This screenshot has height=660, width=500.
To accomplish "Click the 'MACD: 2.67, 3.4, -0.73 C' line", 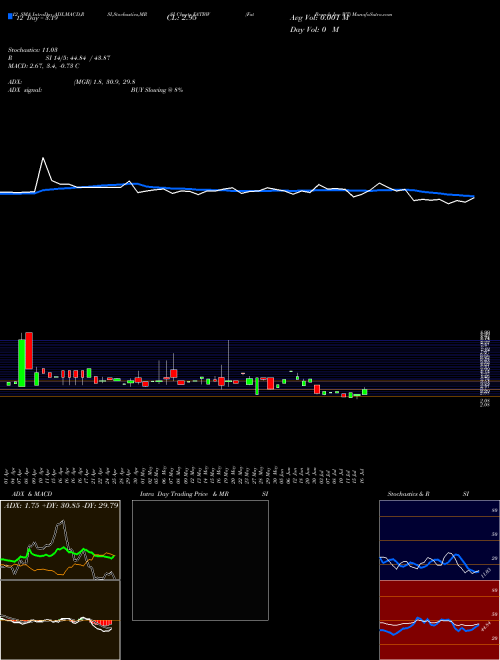I will coord(43,66).
